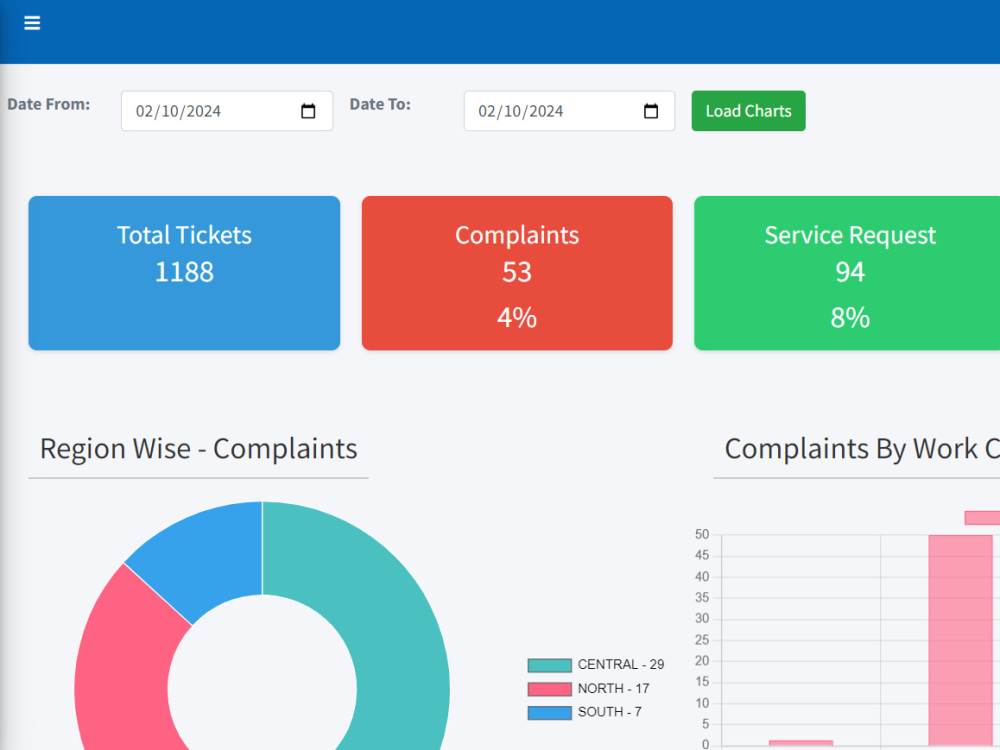This screenshot has width=1000, height=750.
Task: Click the 8% service request percentage
Action: coord(850,318)
